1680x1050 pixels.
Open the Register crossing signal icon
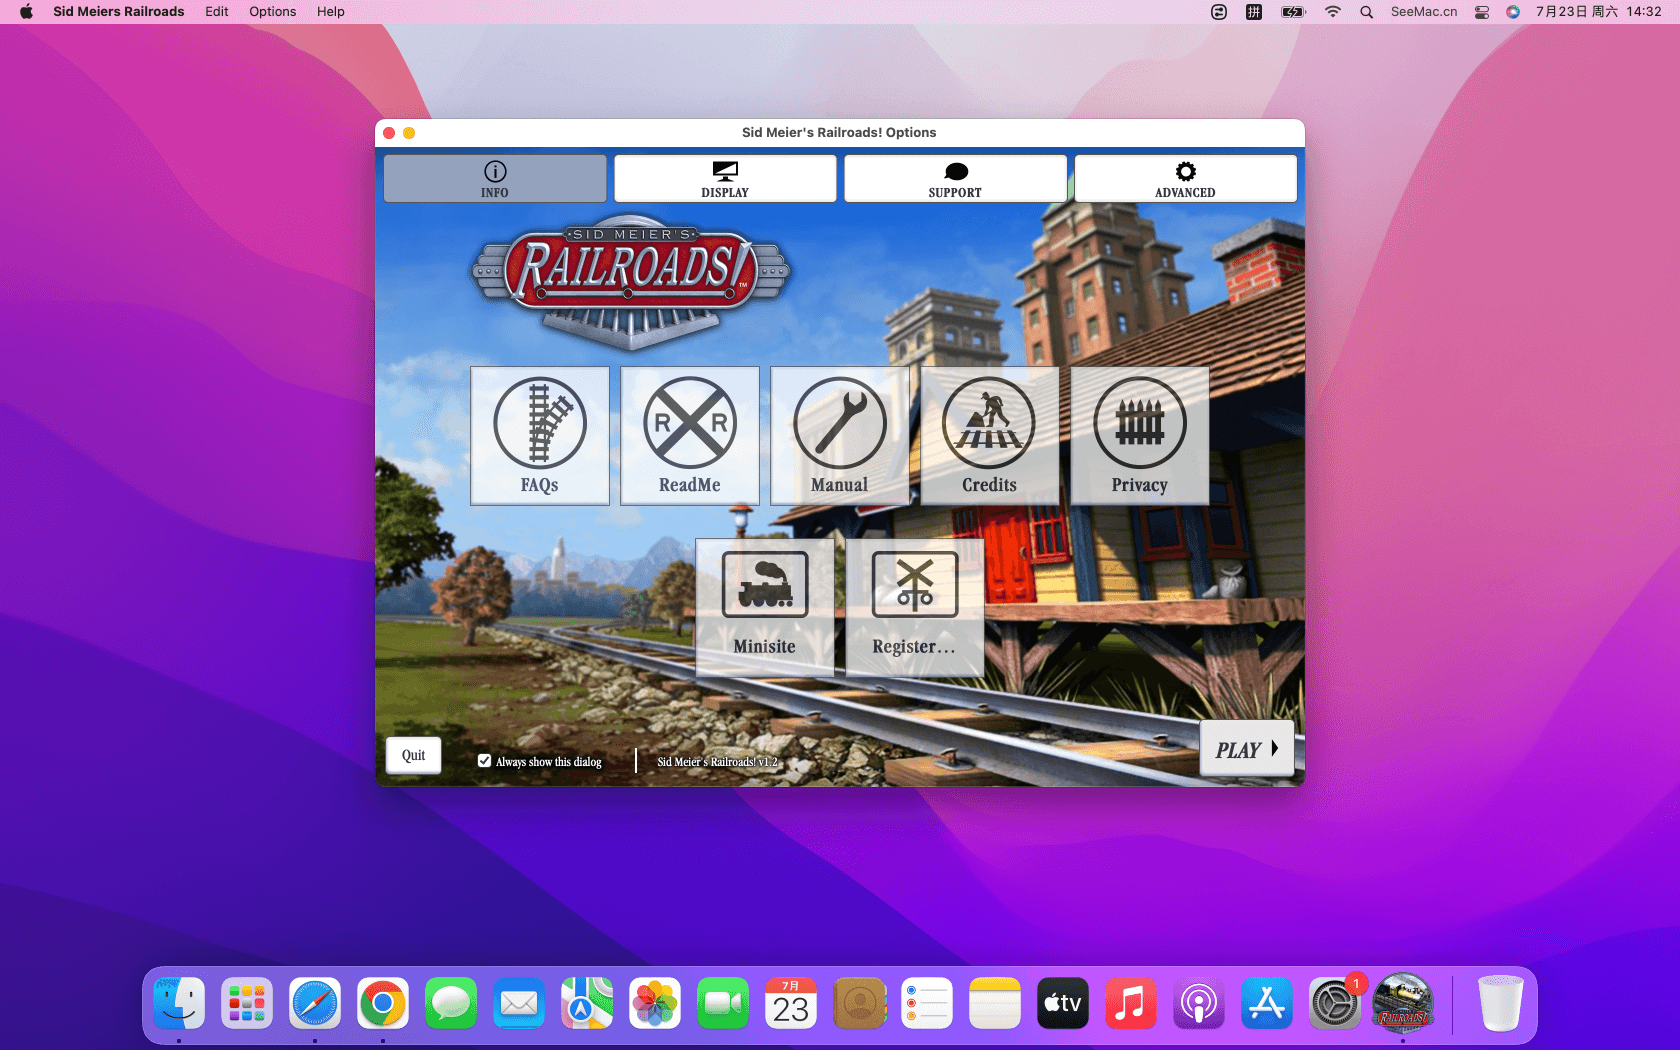(915, 607)
